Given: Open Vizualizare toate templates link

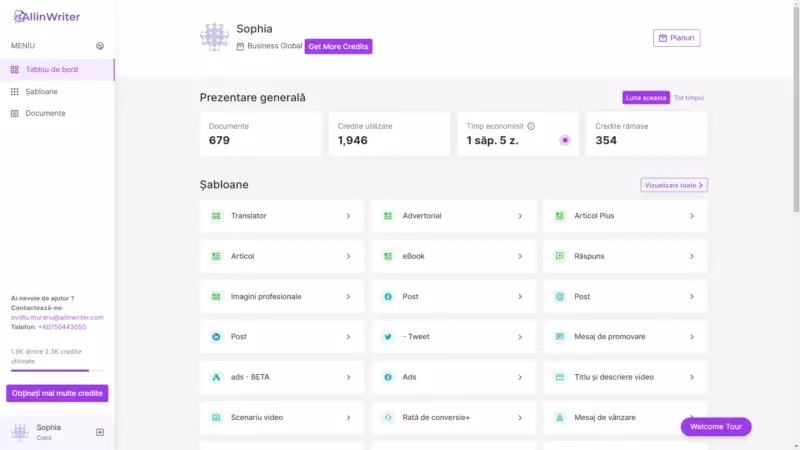Looking at the screenshot, I should point(674,185).
